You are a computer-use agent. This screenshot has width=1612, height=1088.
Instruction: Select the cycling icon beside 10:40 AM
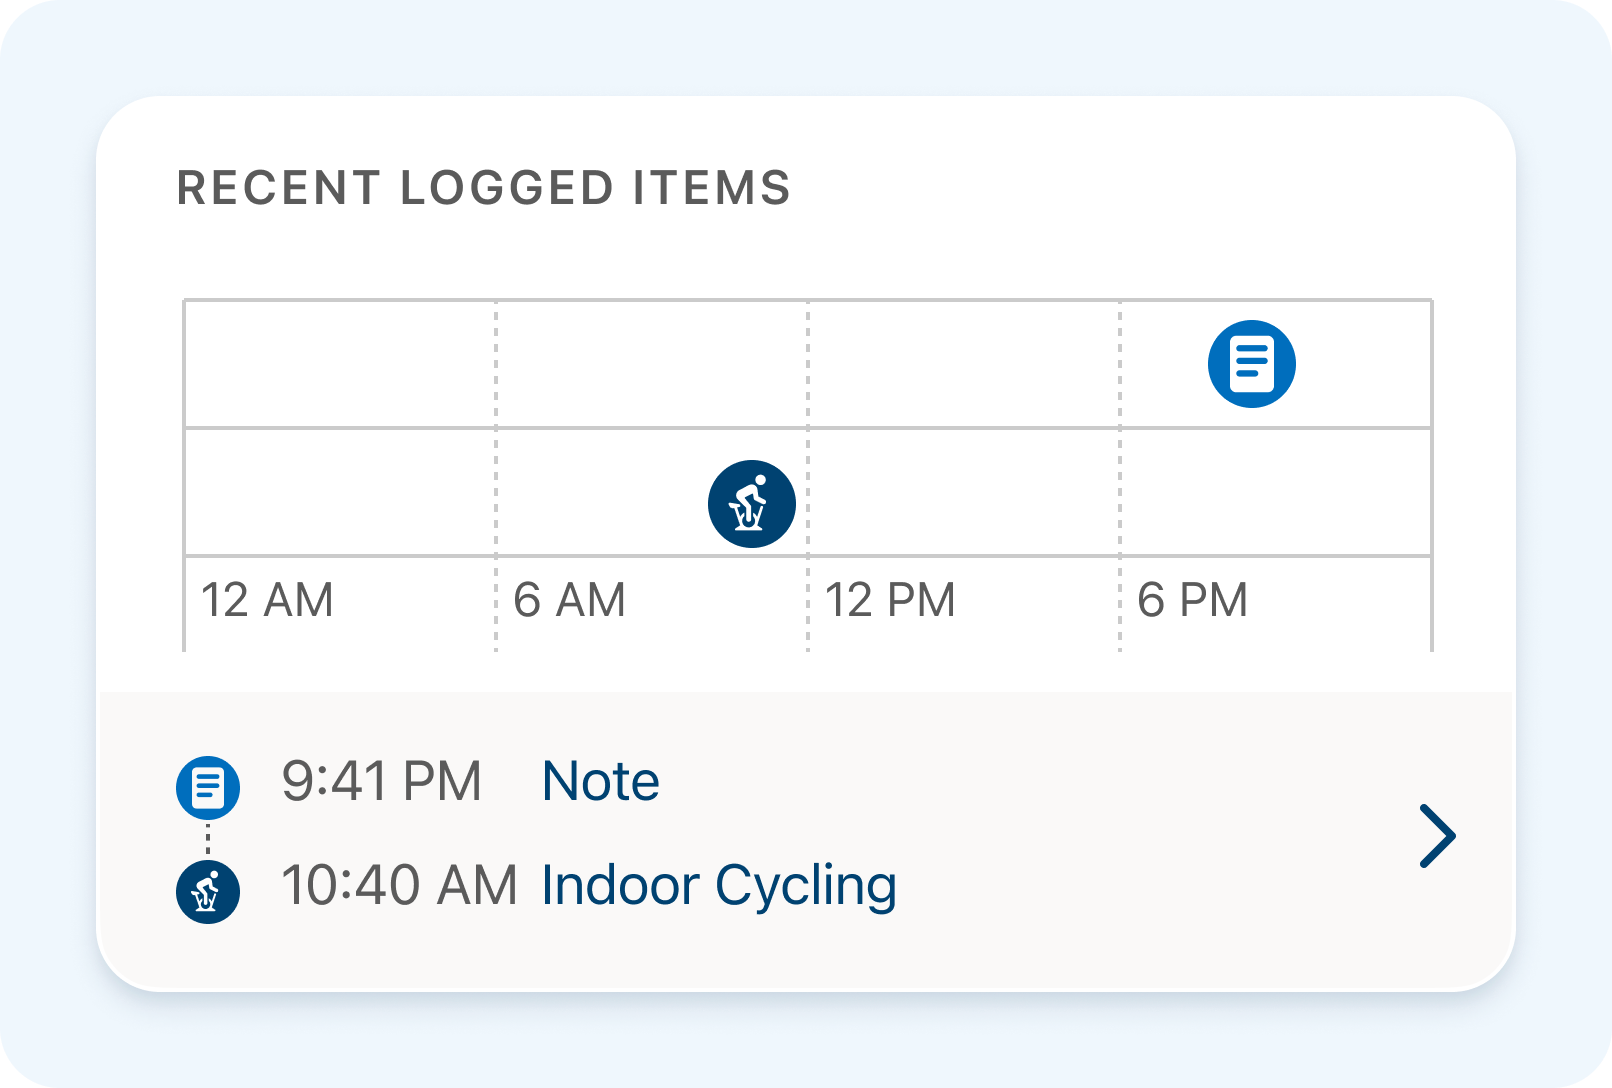pos(208,891)
